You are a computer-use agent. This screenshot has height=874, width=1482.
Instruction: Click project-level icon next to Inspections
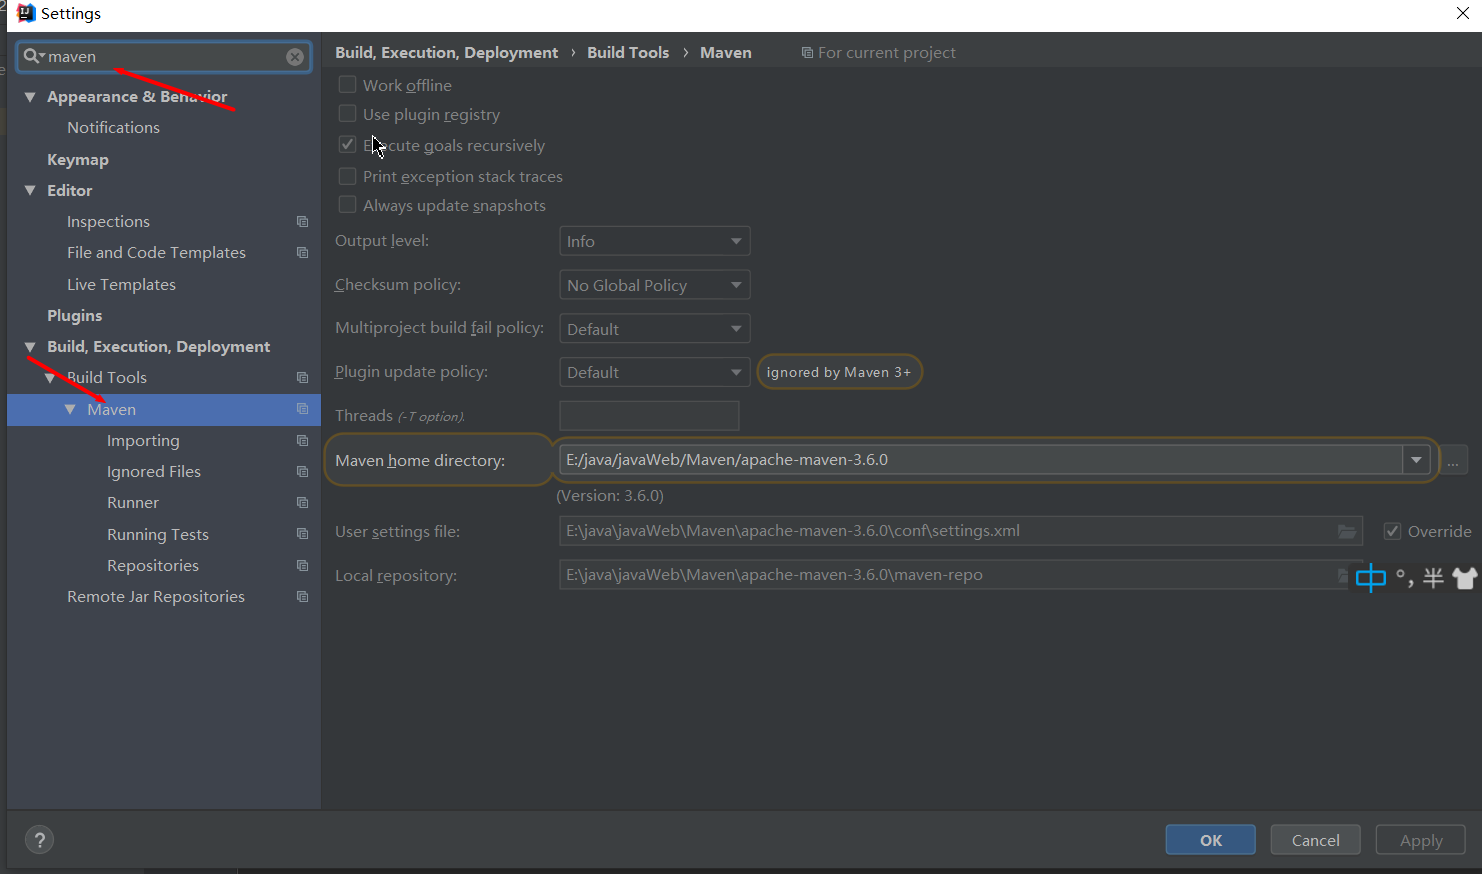[302, 222]
